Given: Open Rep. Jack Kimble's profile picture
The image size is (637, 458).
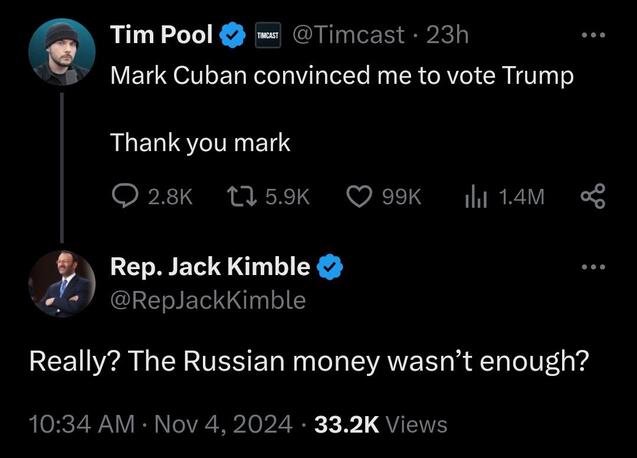Looking at the screenshot, I should click(61, 283).
